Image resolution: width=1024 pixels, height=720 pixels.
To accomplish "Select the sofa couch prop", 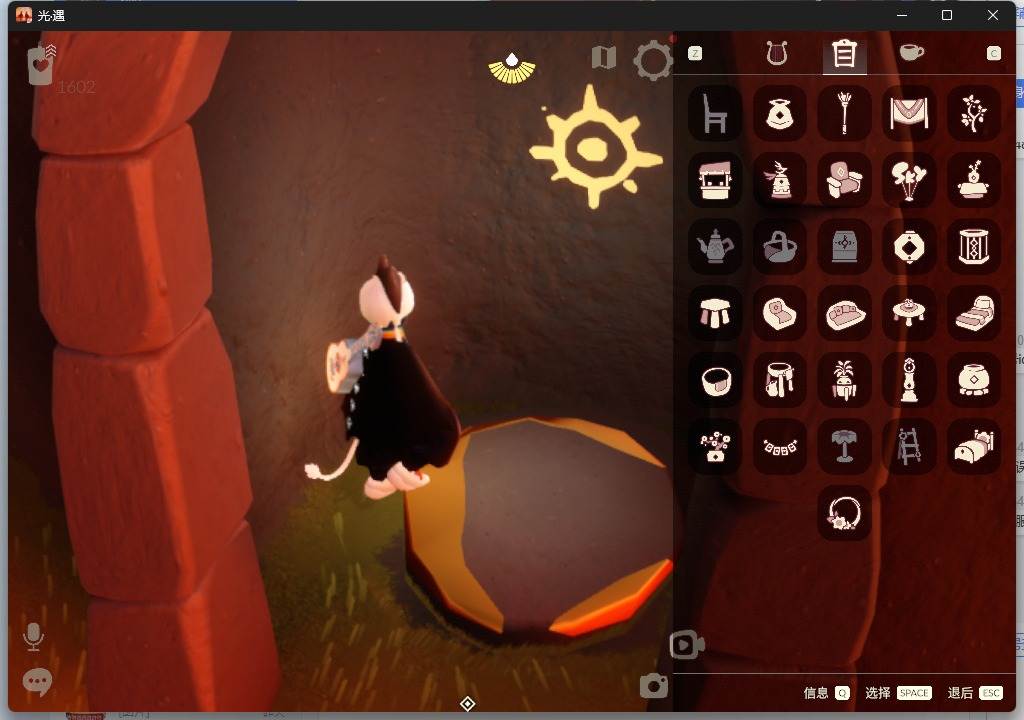I will [844, 313].
